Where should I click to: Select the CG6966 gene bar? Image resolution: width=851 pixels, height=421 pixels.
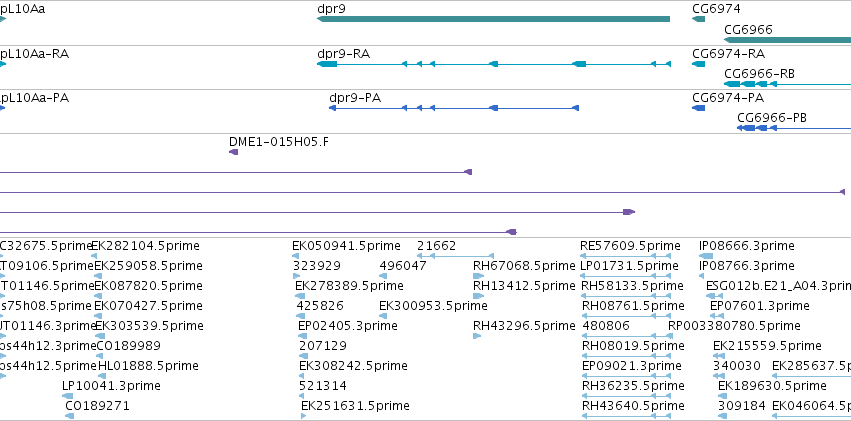[788, 40]
